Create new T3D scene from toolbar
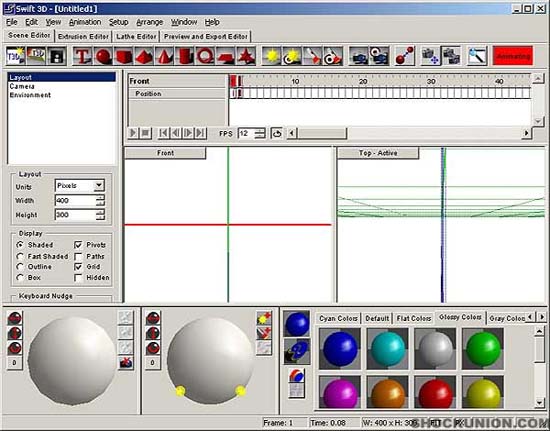Screen dimensions: 550x431 [15, 56]
